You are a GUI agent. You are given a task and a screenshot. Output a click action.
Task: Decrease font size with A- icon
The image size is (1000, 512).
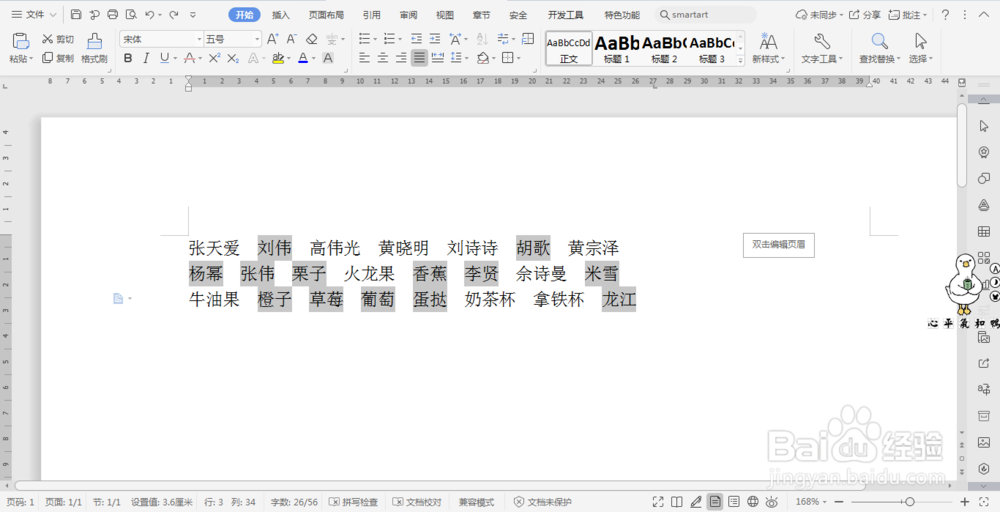pos(291,39)
